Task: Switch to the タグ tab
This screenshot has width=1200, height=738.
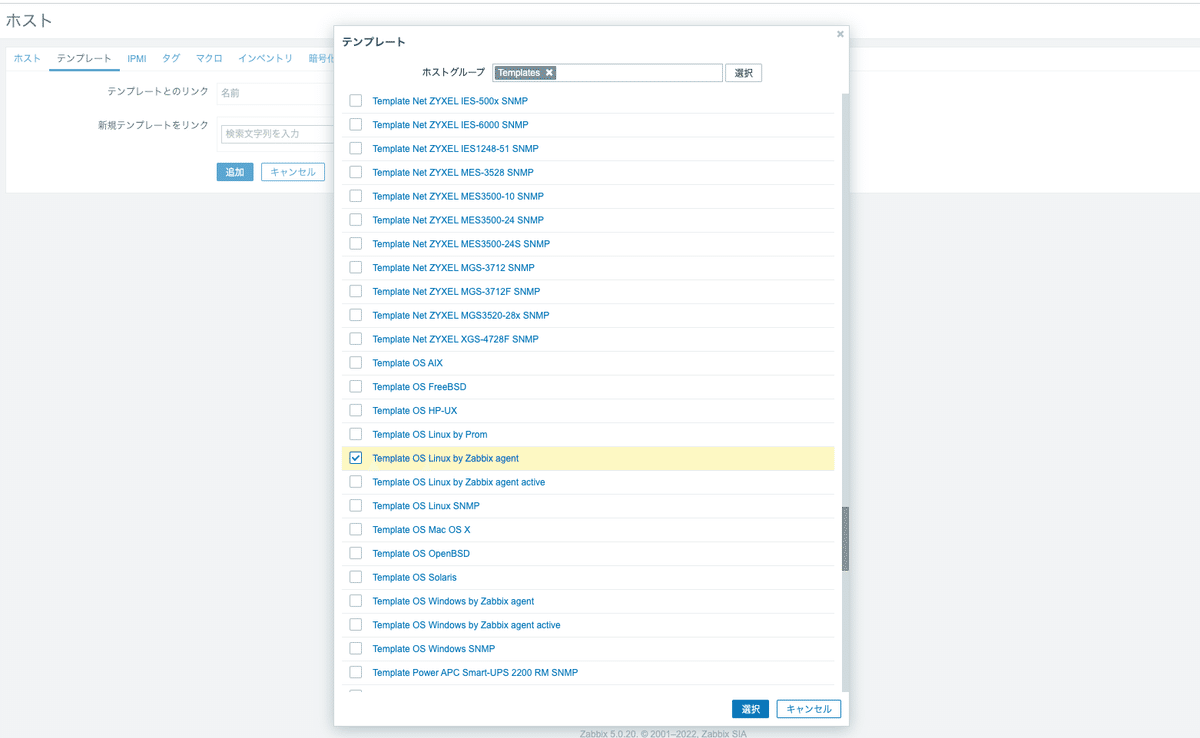Action: click(x=171, y=59)
